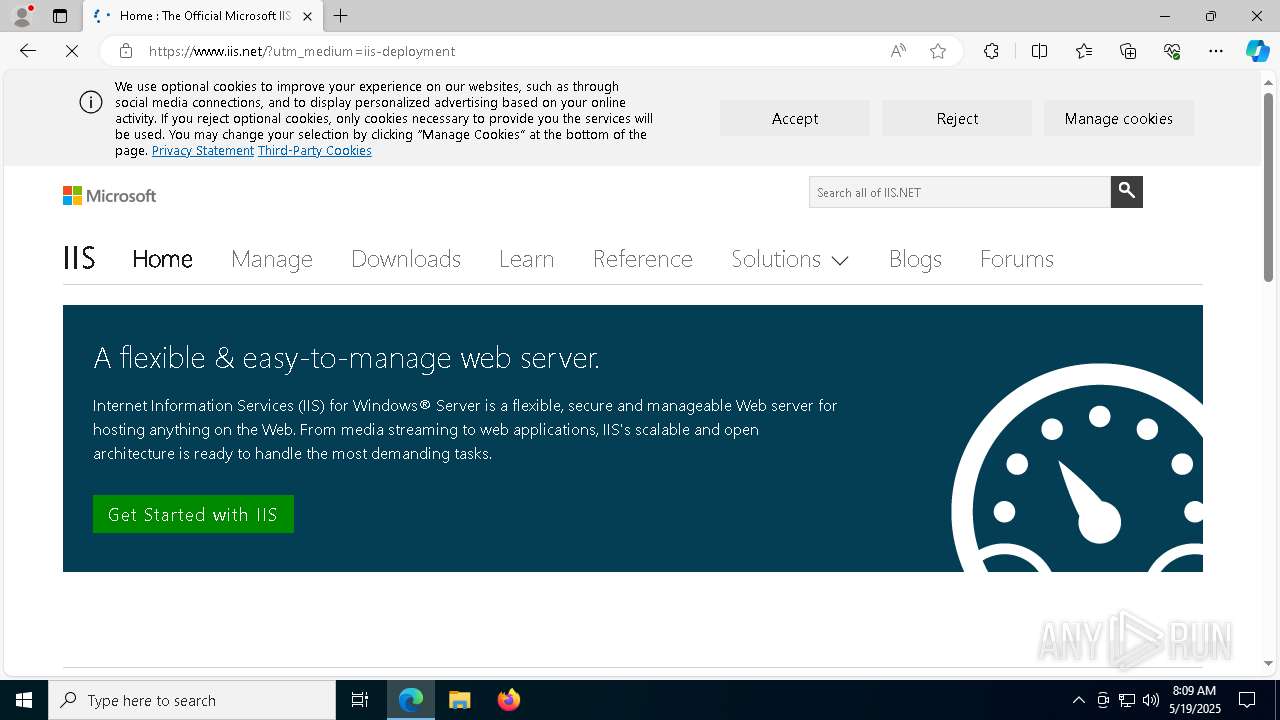Open the Third-Party Cookies link
This screenshot has height=720, width=1280.
[x=315, y=150]
